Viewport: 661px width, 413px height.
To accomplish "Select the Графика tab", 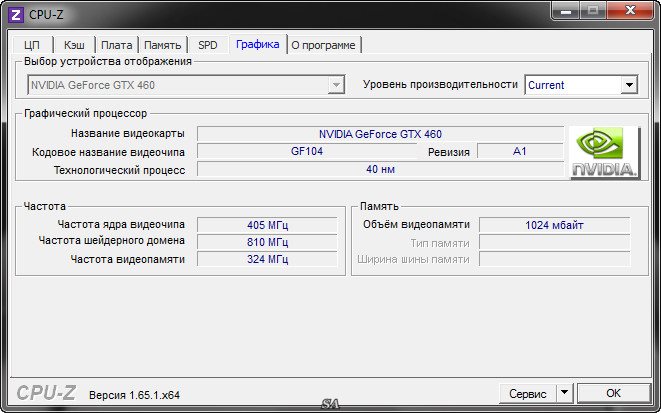I will [258, 44].
